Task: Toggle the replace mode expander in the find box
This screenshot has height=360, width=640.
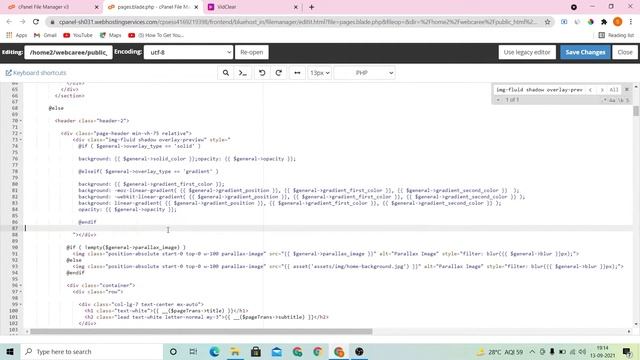Action: point(498,100)
